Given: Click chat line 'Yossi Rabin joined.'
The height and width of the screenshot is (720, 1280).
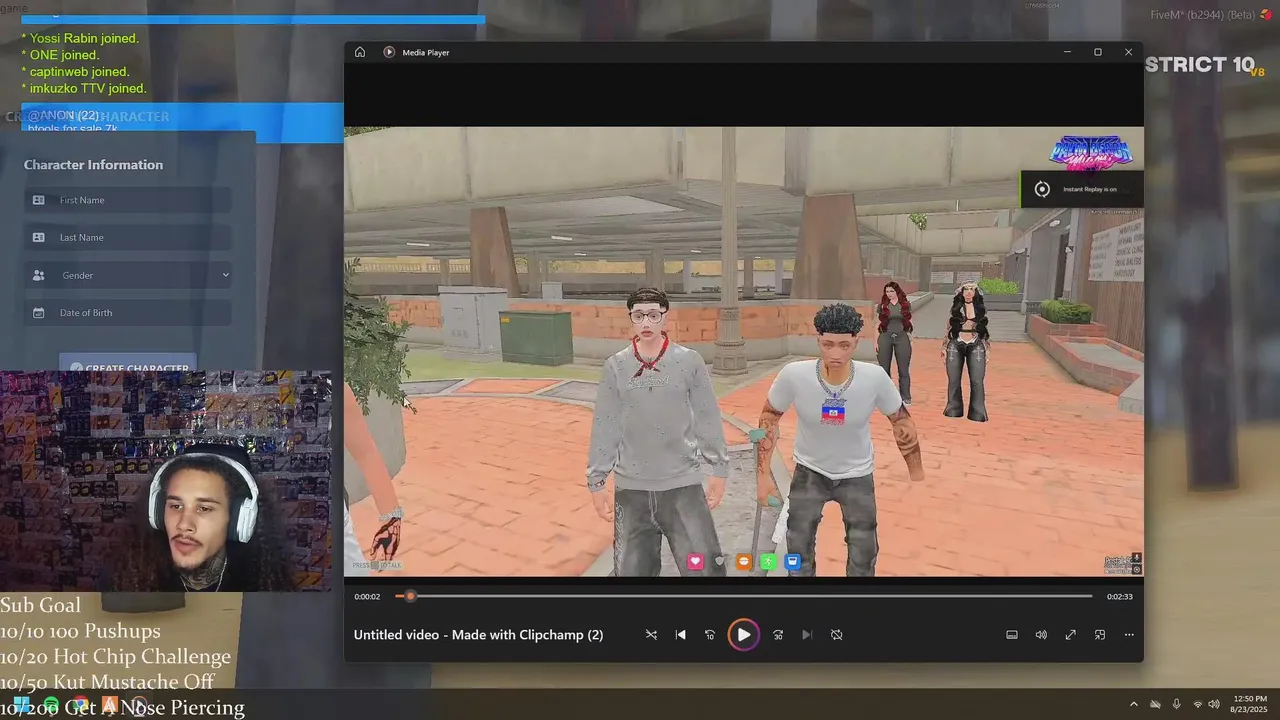Looking at the screenshot, I should 80,38.
